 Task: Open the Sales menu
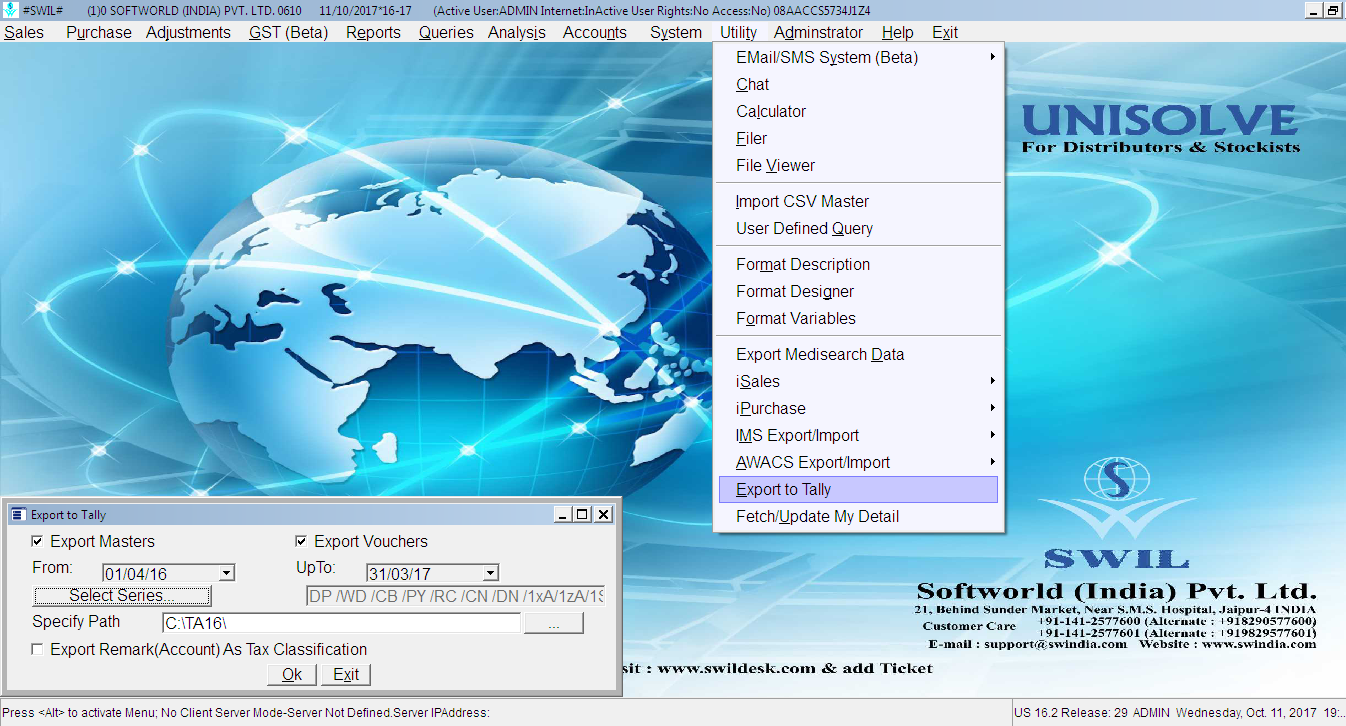(x=24, y=32)
